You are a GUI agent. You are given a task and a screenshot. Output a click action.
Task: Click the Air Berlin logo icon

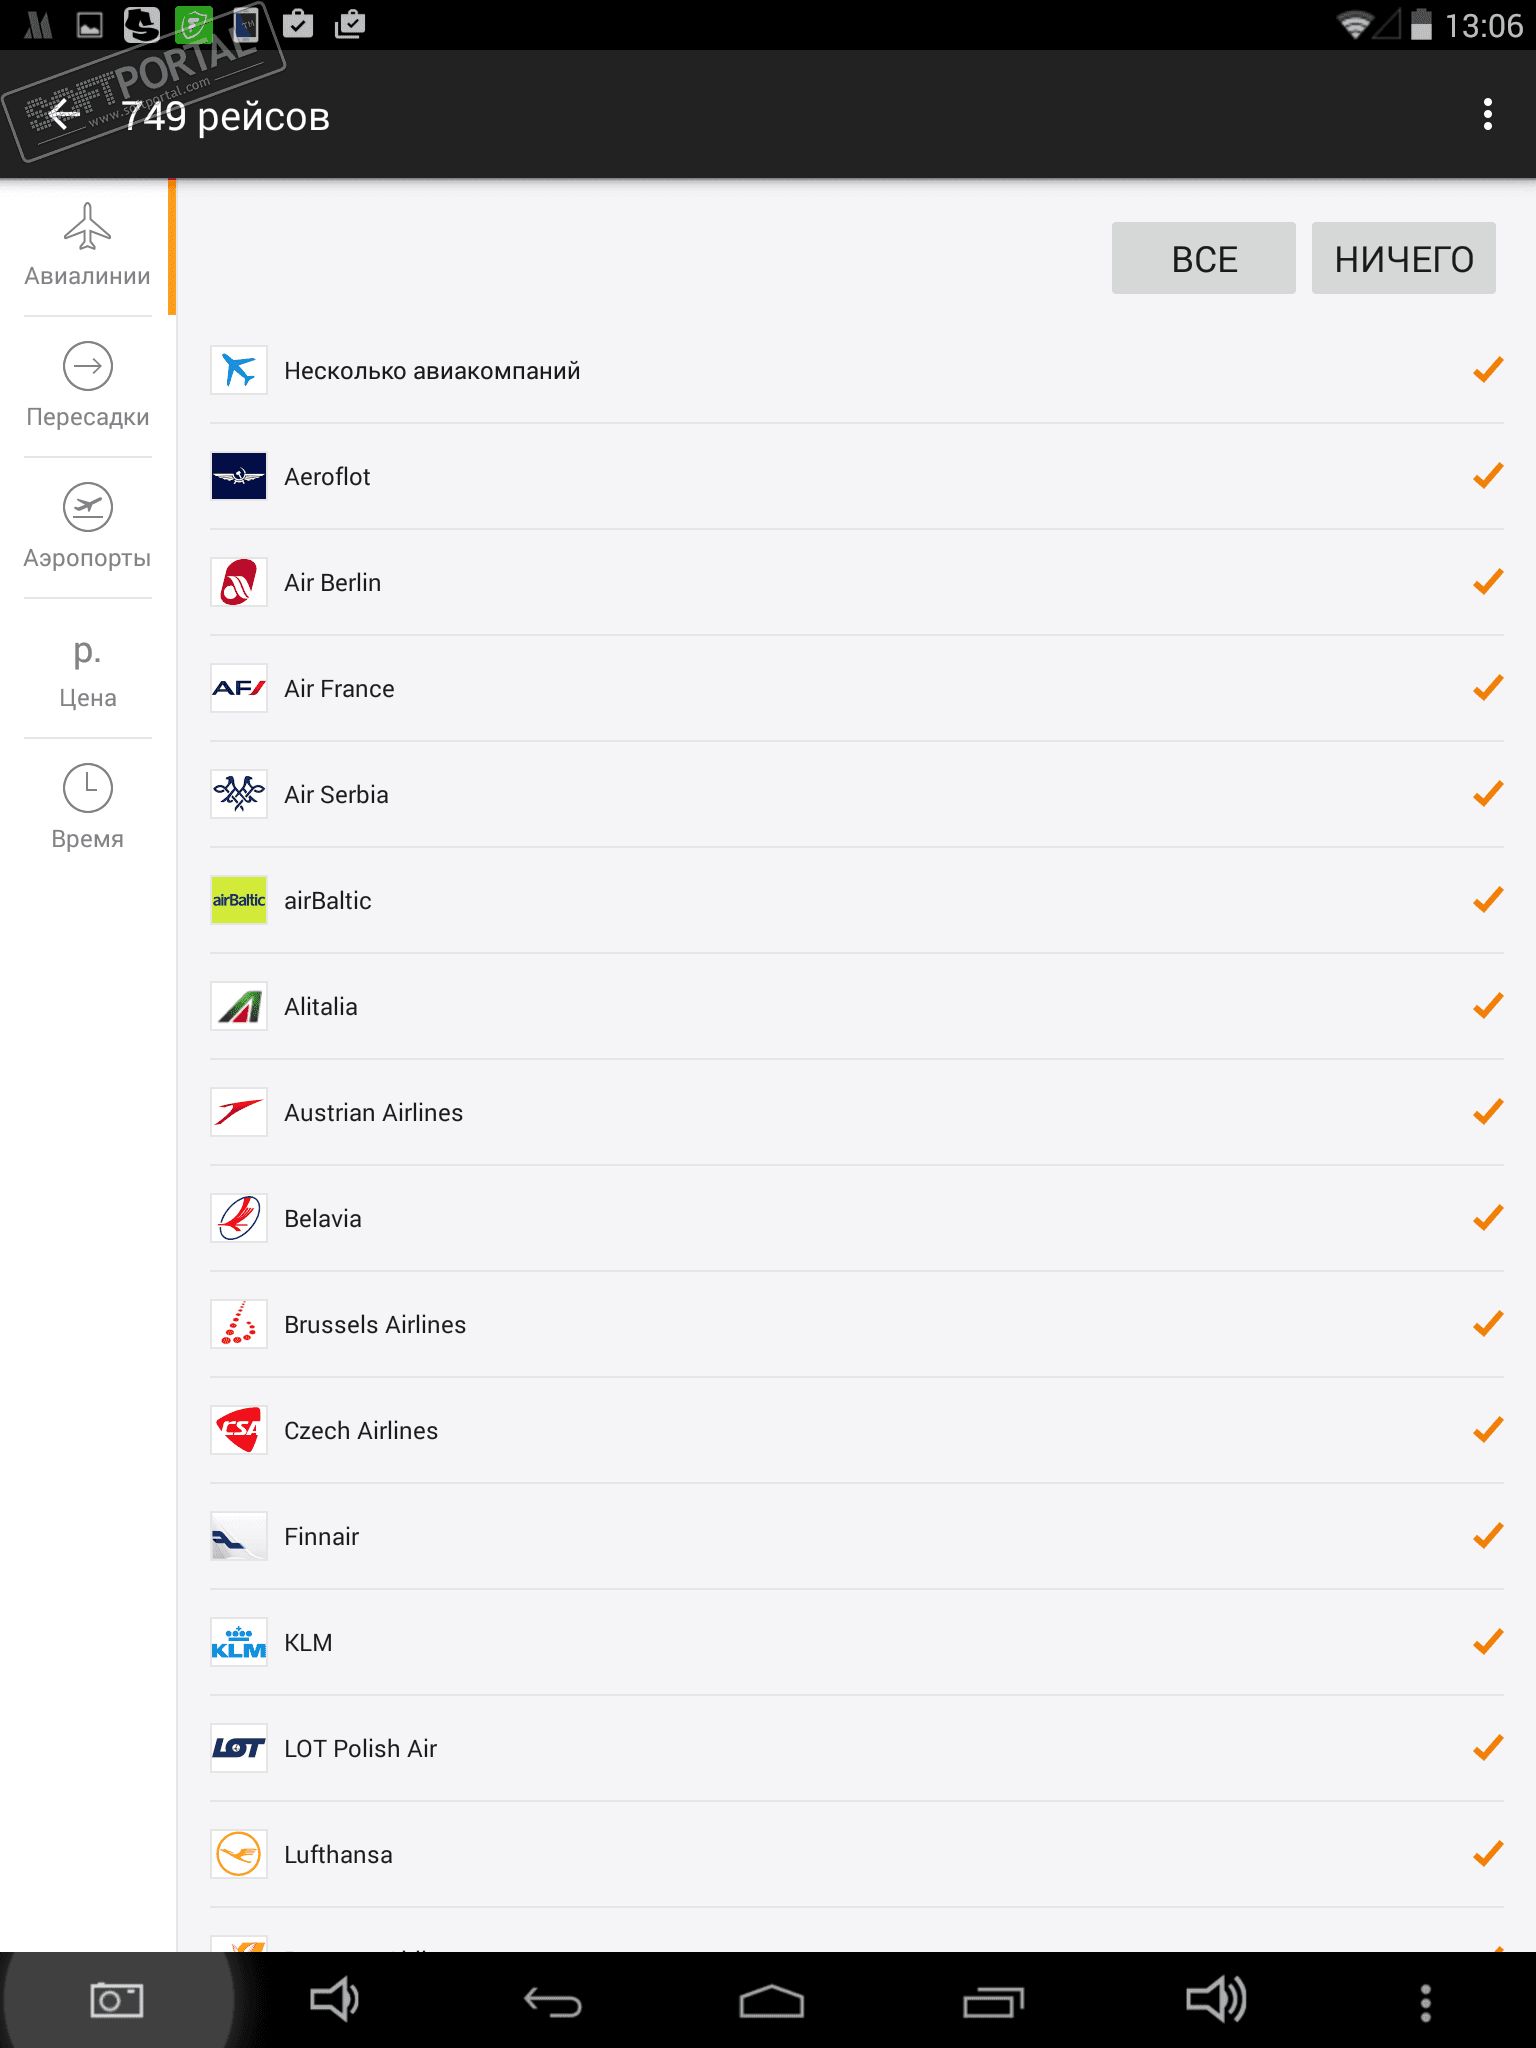(x=239, y=582)
